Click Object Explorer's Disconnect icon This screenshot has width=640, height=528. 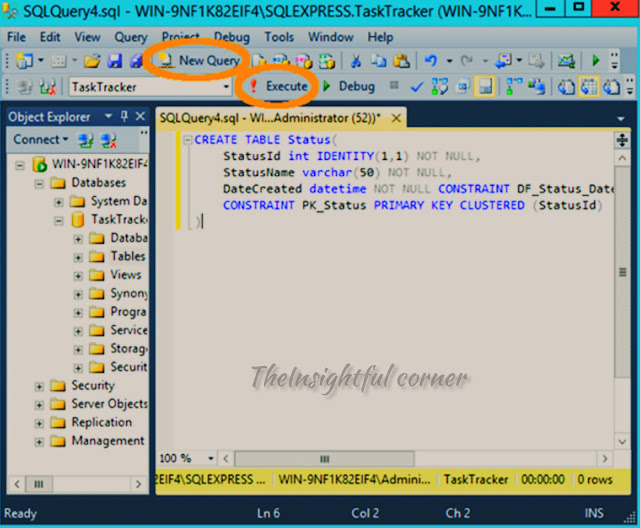109,140
